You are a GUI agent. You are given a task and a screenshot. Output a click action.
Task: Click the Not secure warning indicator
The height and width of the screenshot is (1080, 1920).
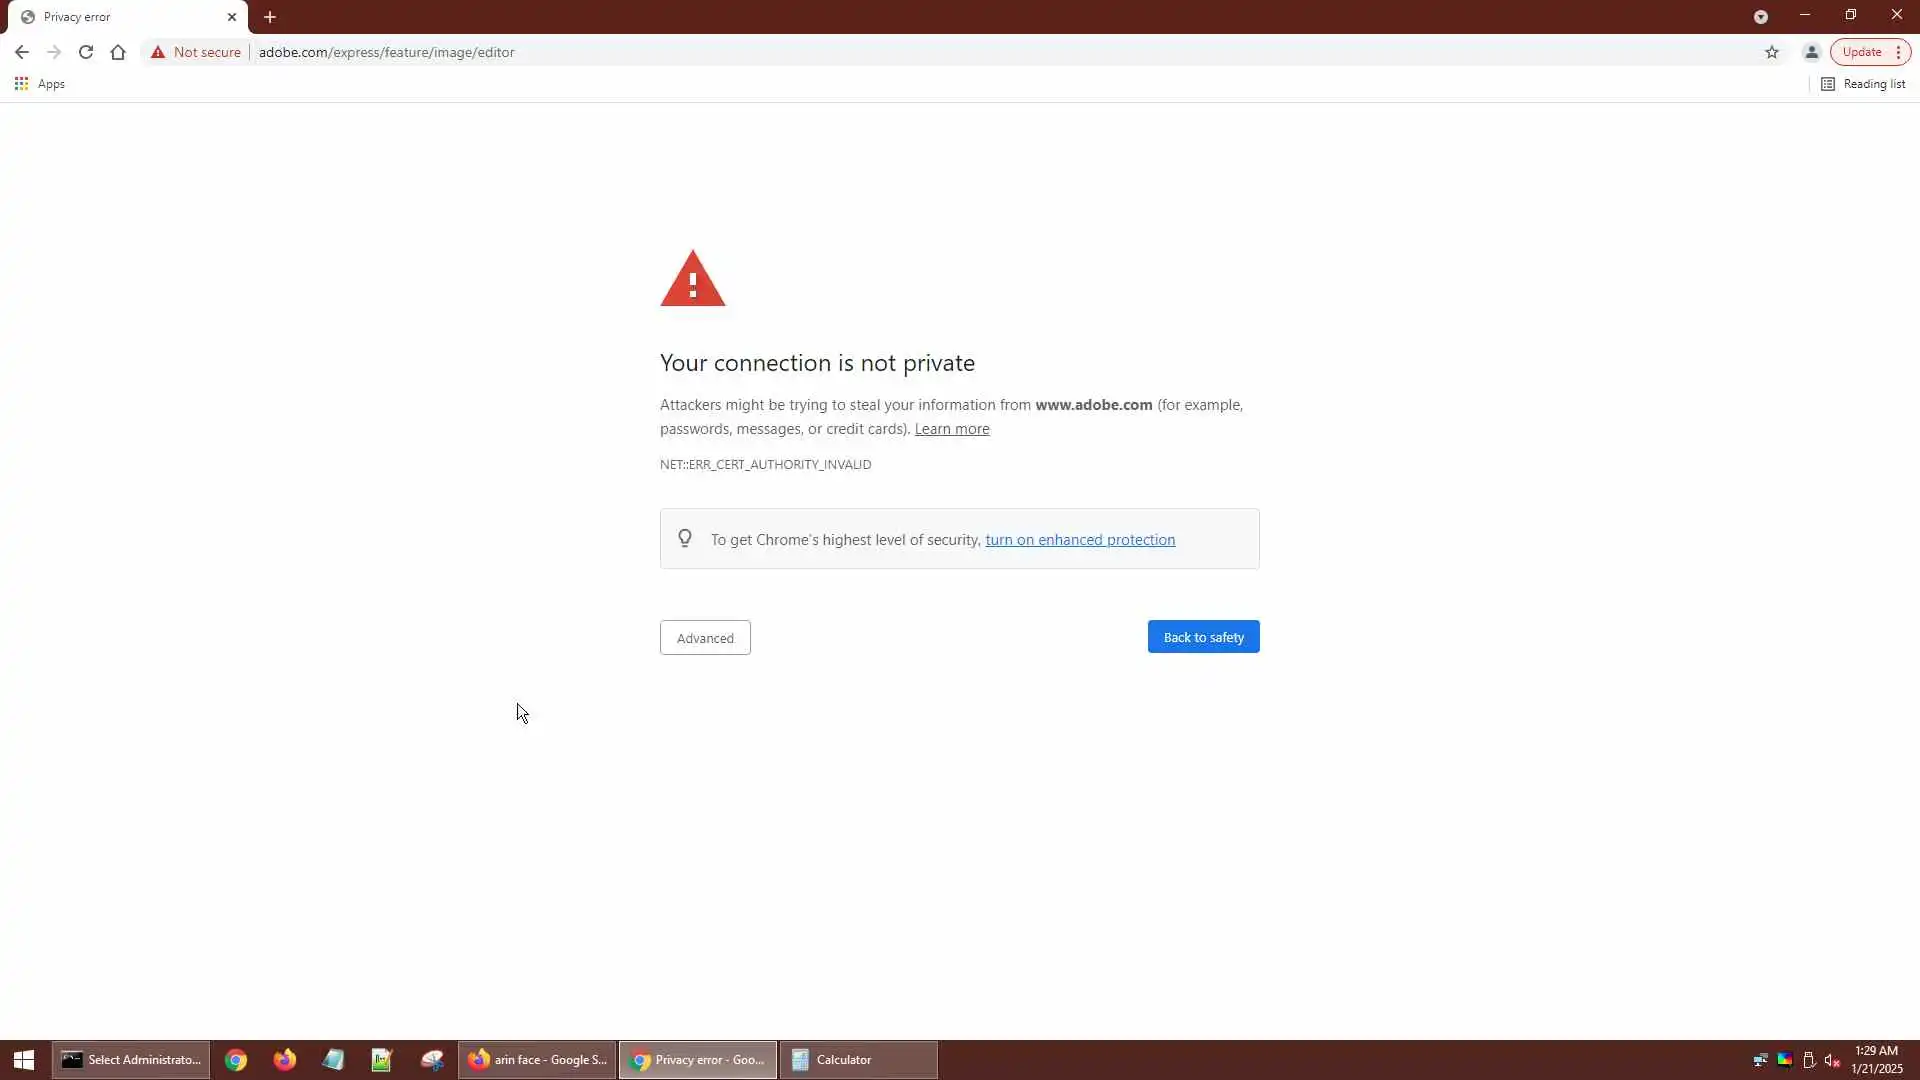tap(196, 52)
